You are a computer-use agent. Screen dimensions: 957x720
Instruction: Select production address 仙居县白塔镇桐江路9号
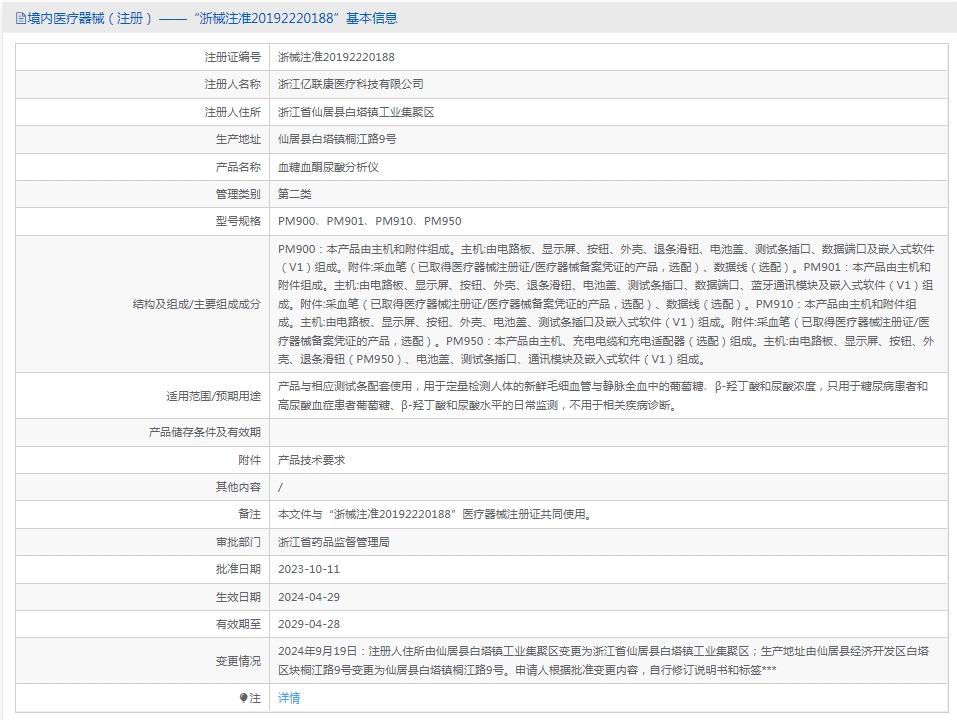pyautogui.click(x=337, y=139)
